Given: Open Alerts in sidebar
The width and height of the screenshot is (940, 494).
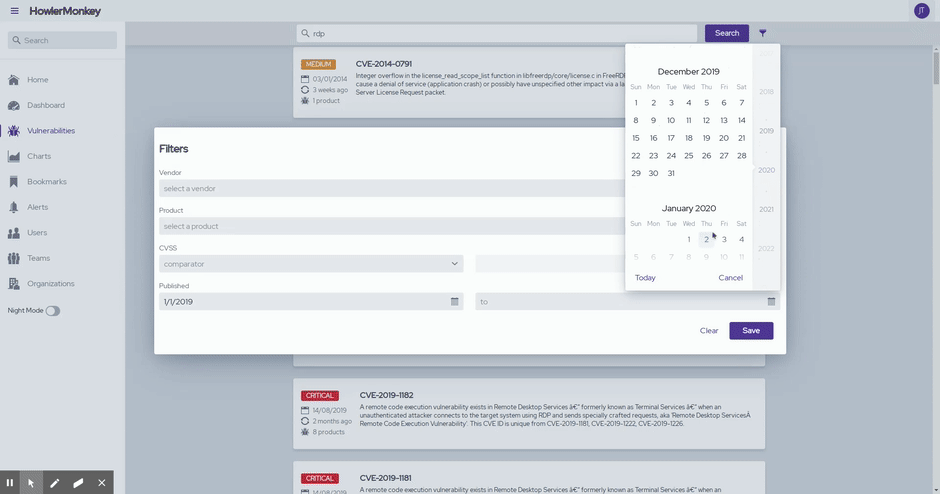Looking at the screenshot, I should point(37,207).
